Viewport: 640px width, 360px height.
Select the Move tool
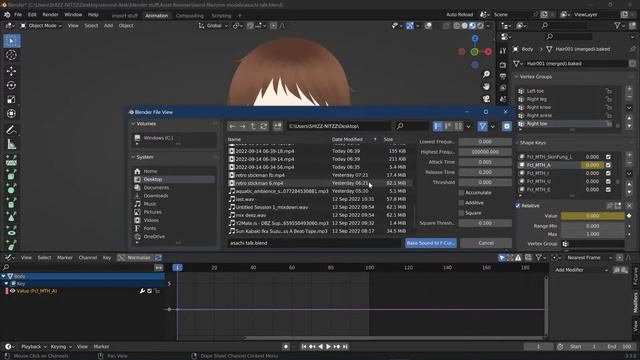11,71
